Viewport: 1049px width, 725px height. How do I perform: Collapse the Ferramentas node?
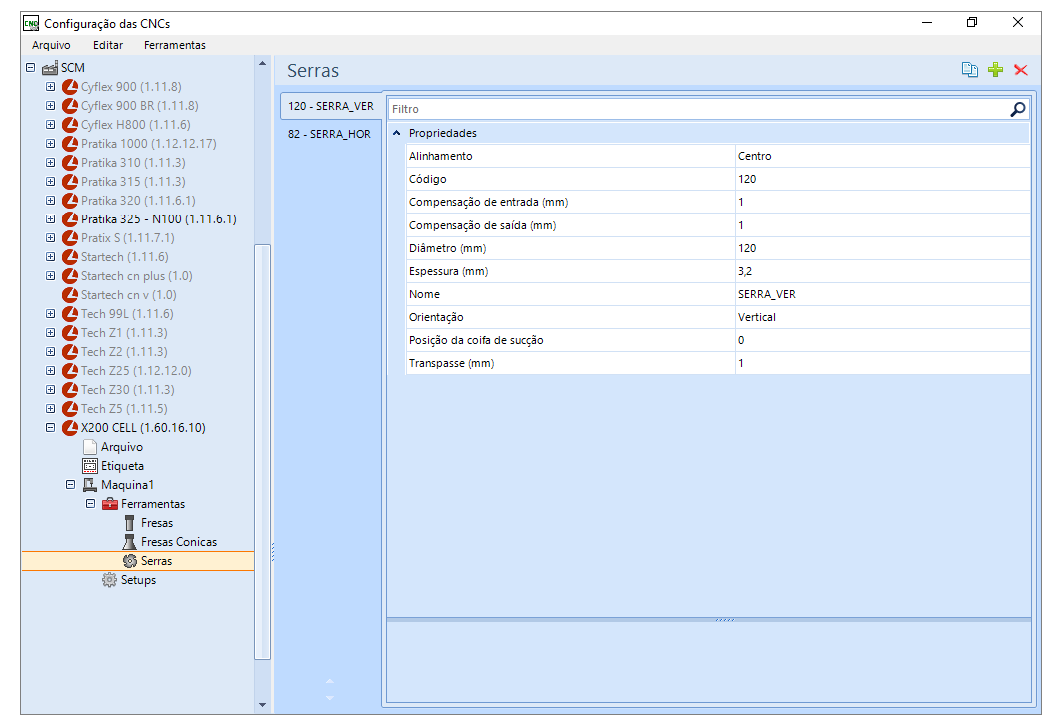coord(90,504)
